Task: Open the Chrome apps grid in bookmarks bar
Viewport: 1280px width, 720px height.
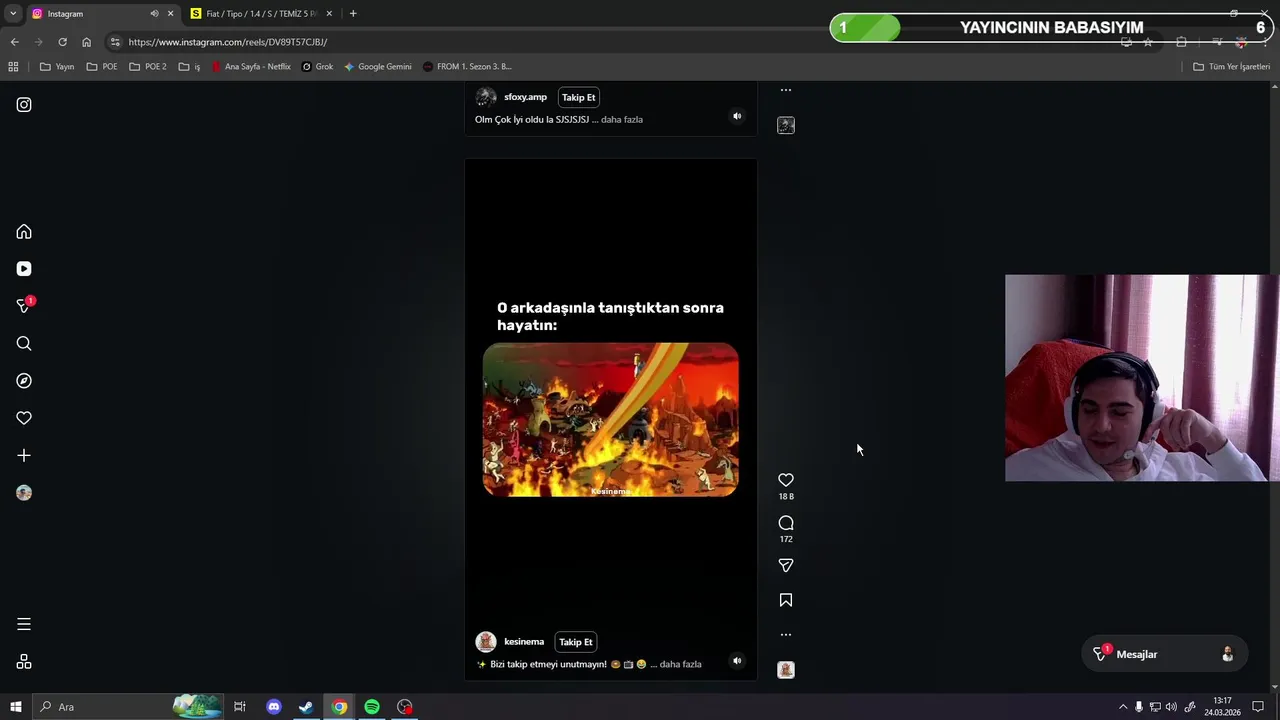Action: point(13,67)
